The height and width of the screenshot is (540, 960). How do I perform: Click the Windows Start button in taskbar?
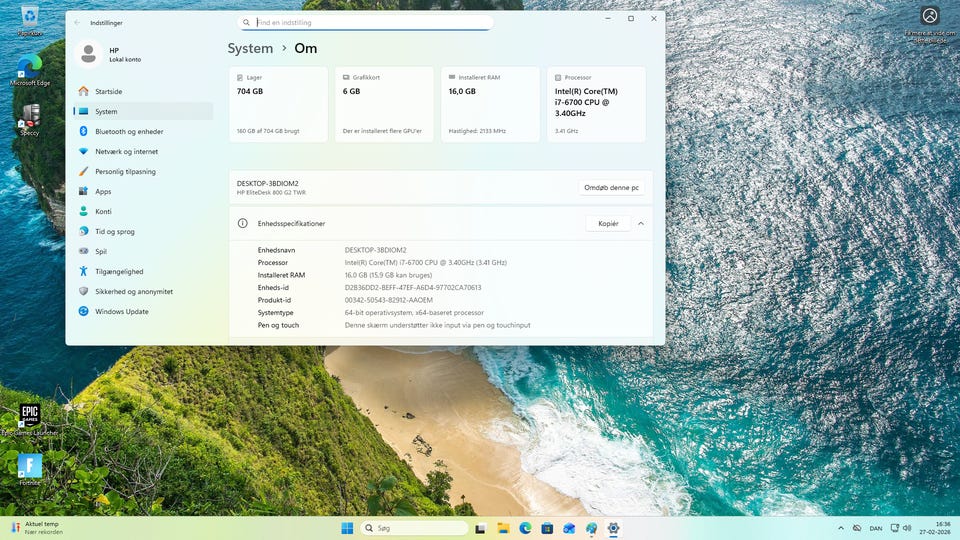347,528
